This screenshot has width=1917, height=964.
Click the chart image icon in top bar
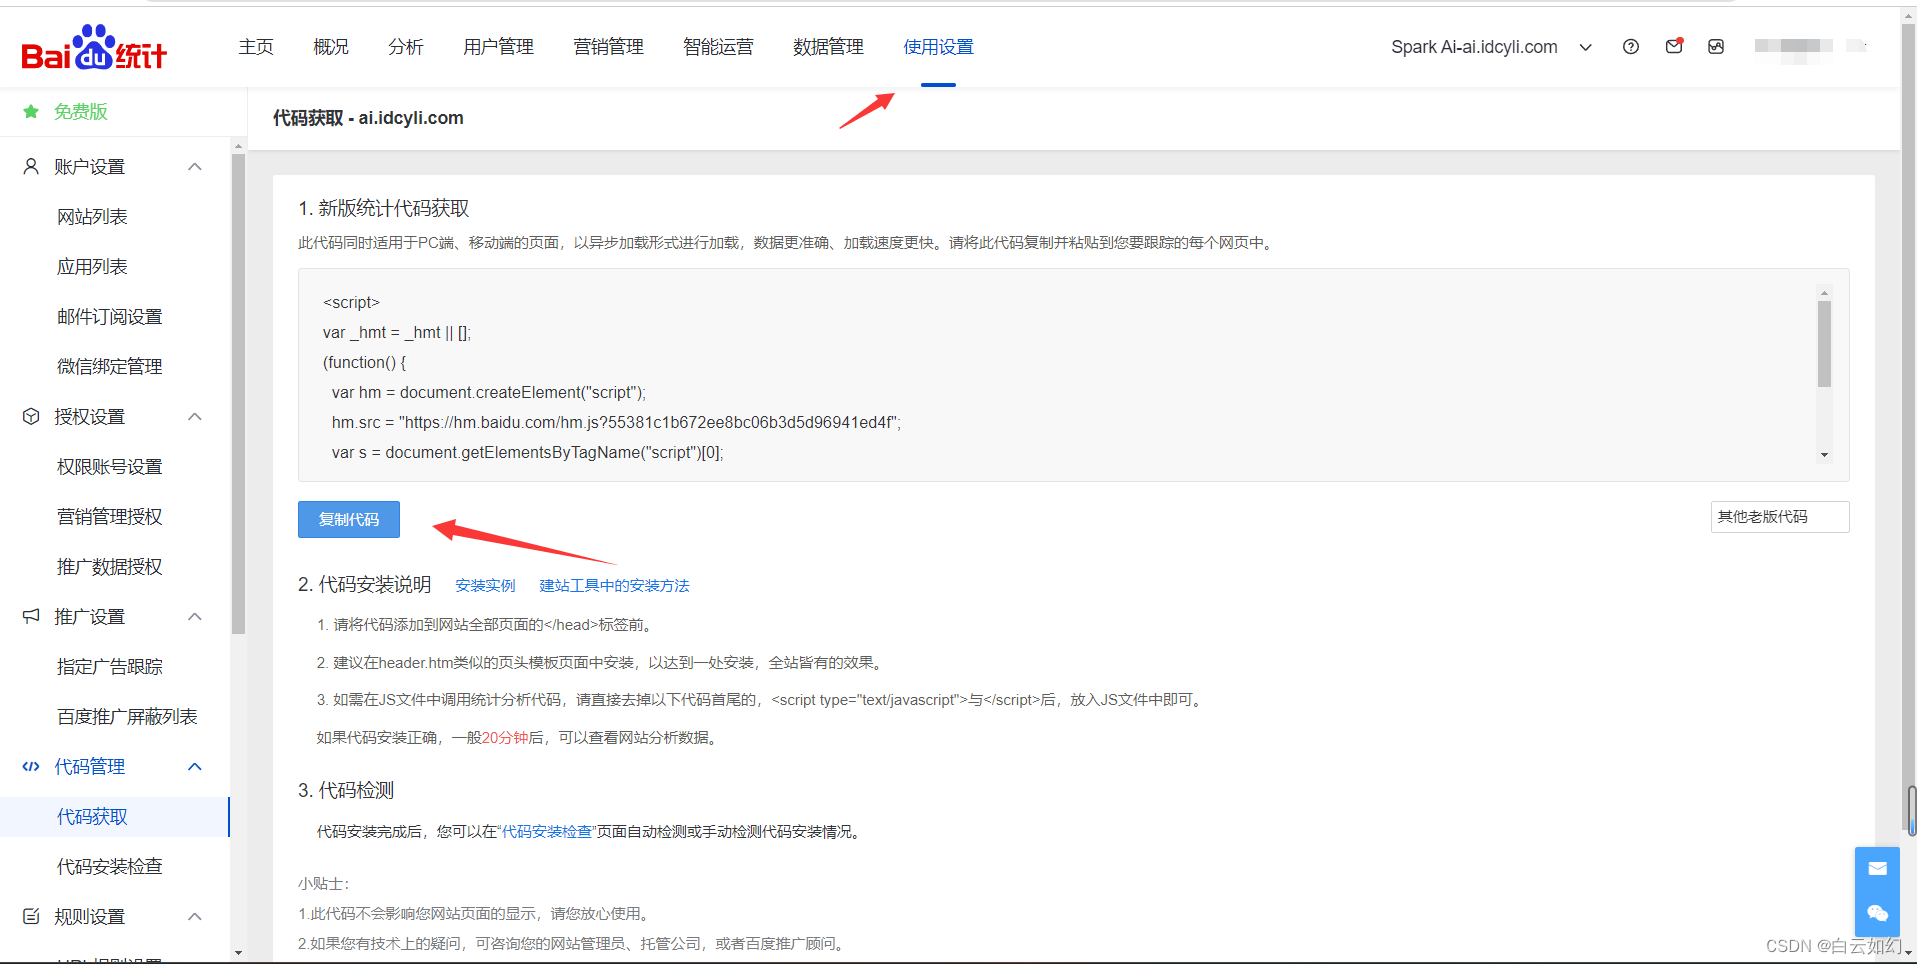tap(1716, 47)
